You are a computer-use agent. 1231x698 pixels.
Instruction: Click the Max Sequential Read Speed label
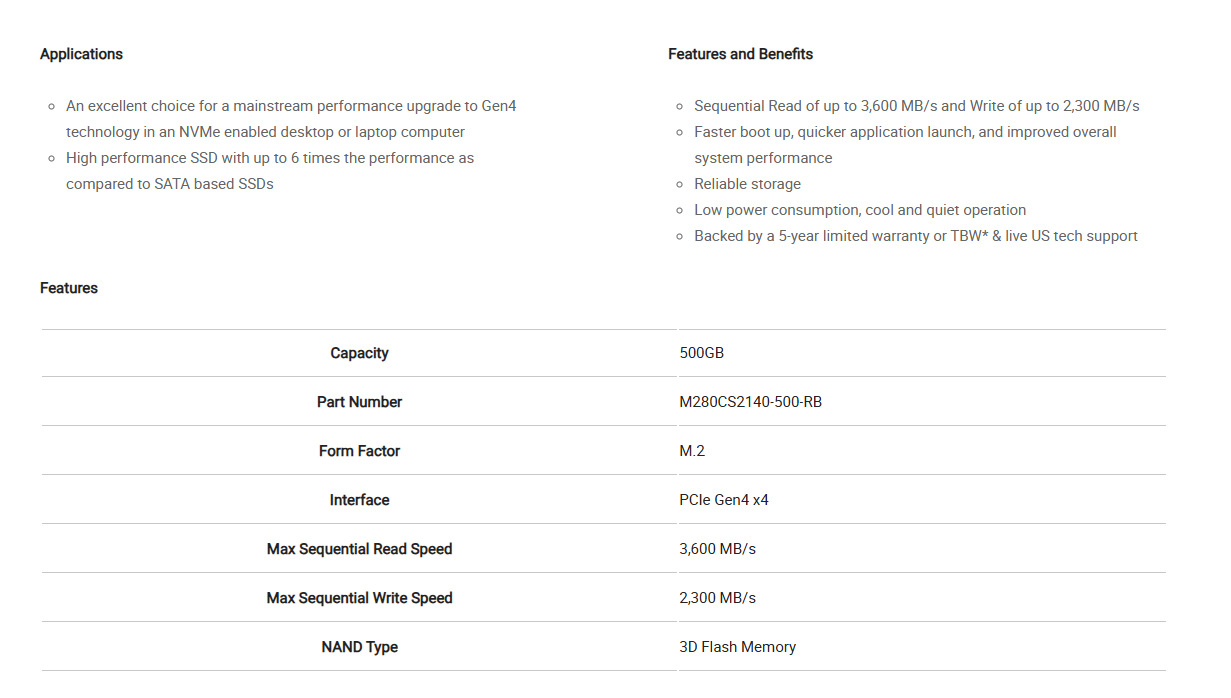point(359,549)
